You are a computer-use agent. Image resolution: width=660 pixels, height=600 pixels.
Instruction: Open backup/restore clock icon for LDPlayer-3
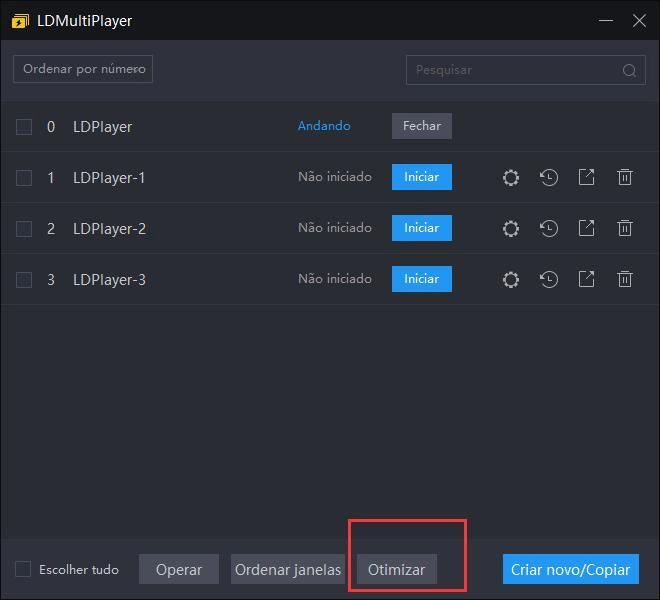(549, 279)
